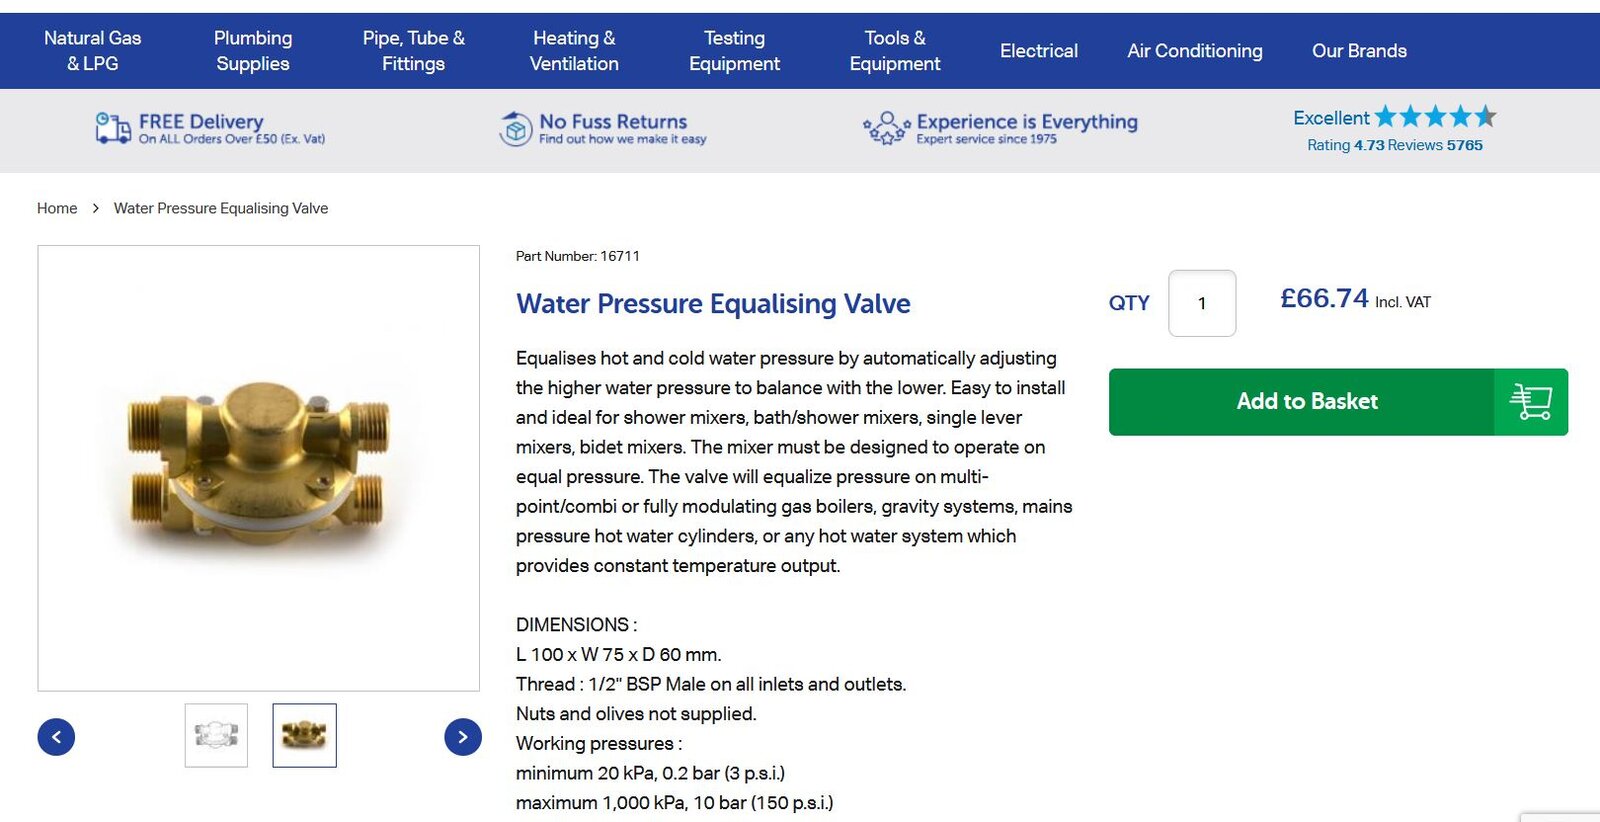The width and height of the screenshot is (1600, 822).
Task: Open the Heating & Ventilation menu
Action: click(x=574, y=51)
